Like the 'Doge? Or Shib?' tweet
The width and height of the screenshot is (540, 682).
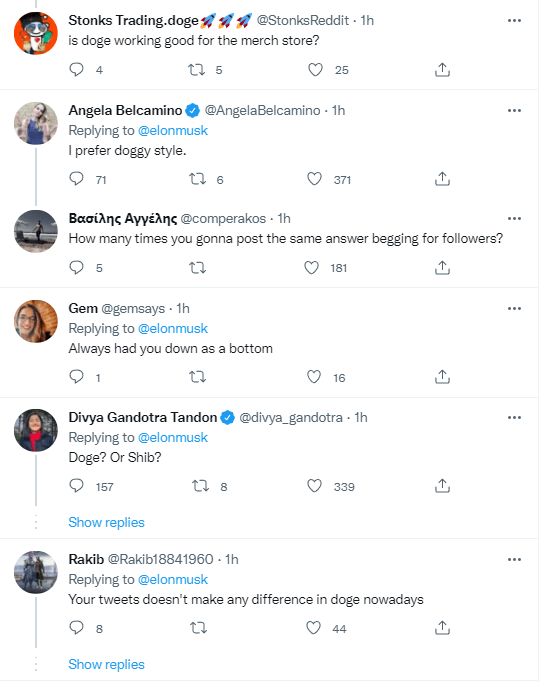pos(314,485)
